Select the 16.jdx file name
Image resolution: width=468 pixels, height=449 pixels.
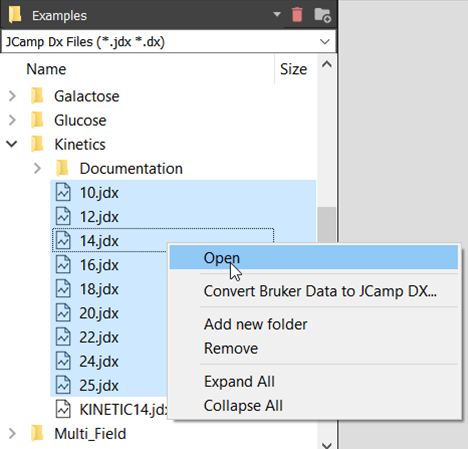point(99,265)
